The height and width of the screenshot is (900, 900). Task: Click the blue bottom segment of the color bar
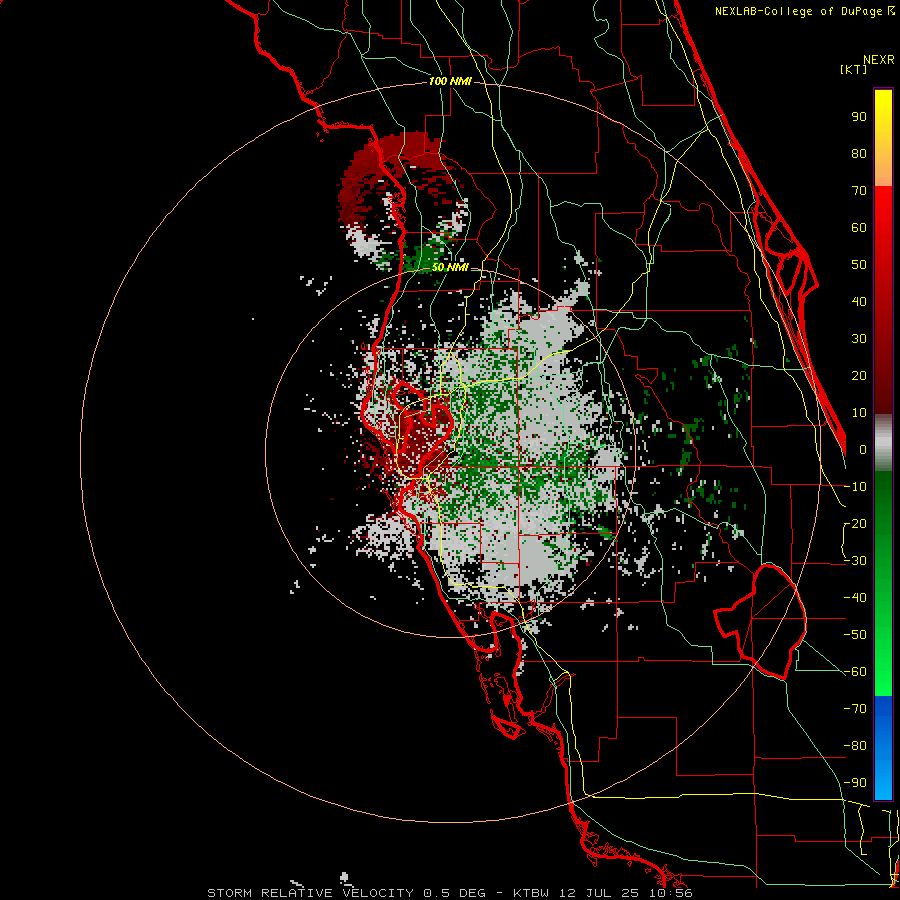click(883, 748)
